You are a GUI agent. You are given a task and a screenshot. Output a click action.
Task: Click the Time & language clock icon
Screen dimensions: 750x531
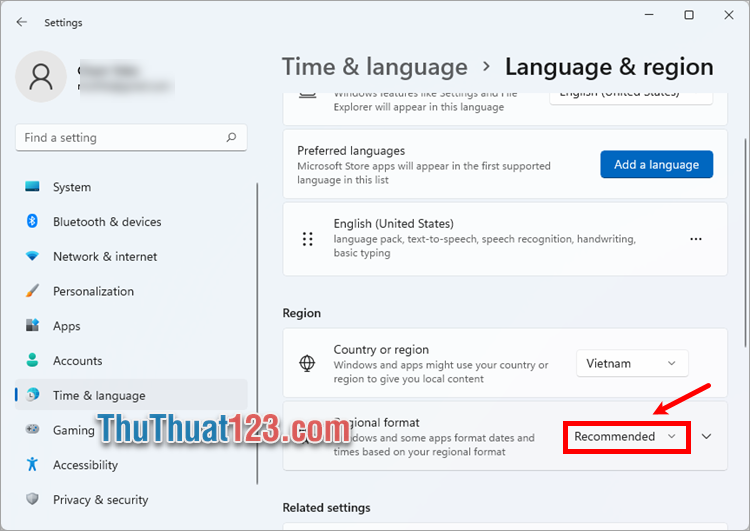[33, 395]
